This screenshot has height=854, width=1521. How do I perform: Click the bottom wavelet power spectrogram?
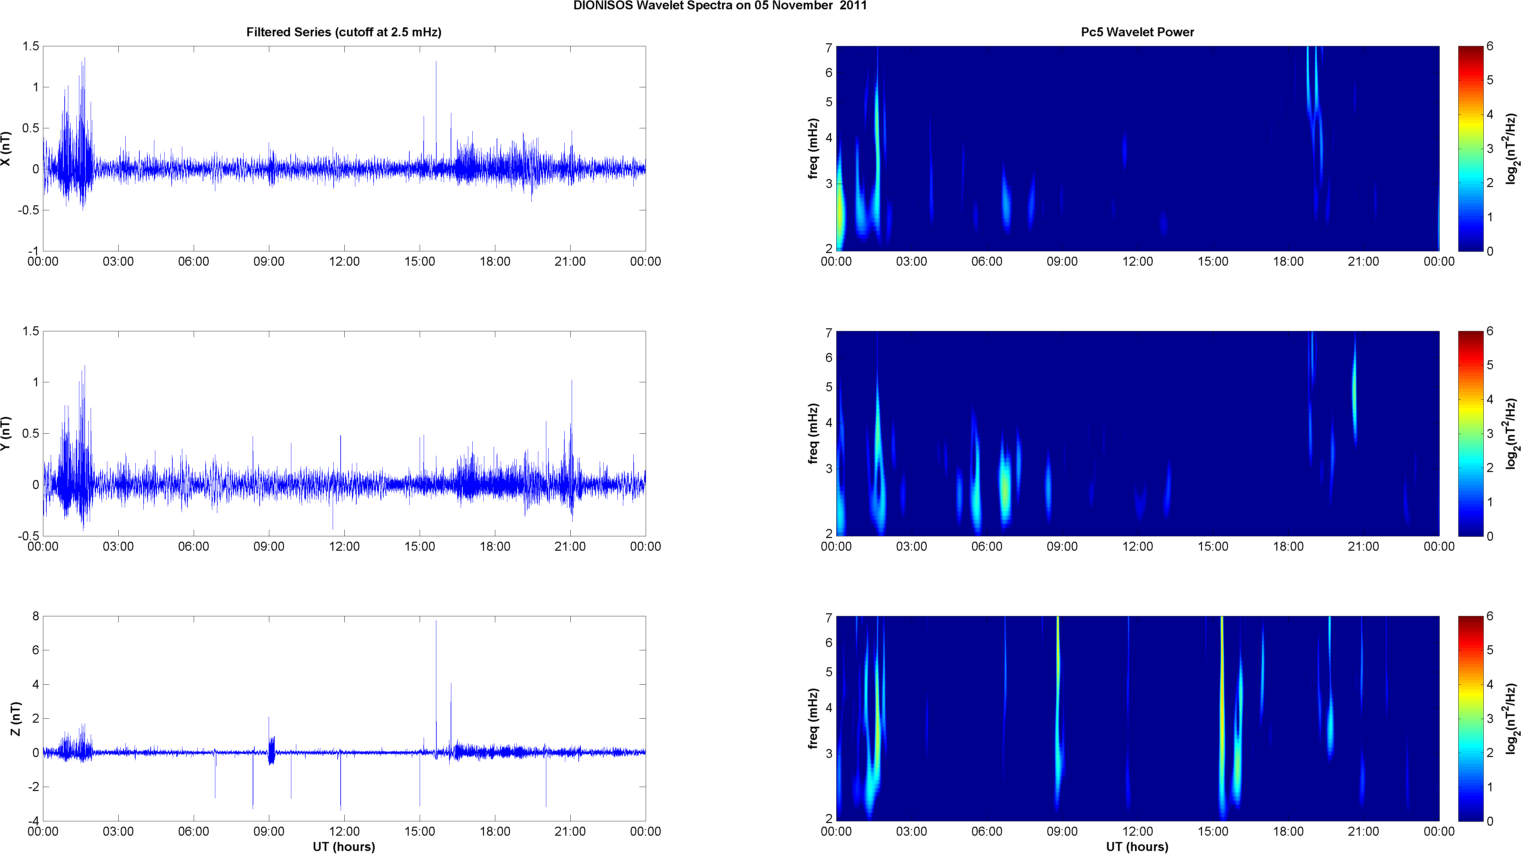[1137, 718]
